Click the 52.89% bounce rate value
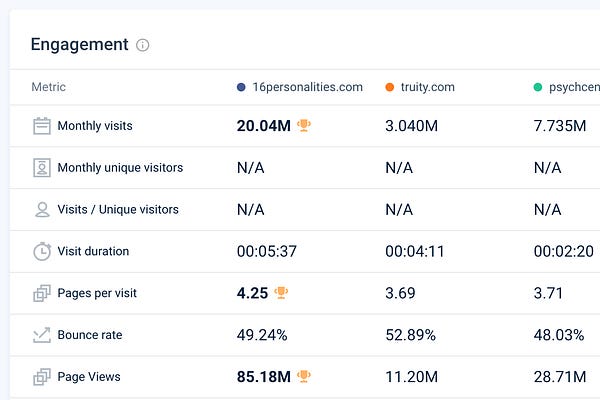Viewport: 600px width, 400px height. point(411,335)
